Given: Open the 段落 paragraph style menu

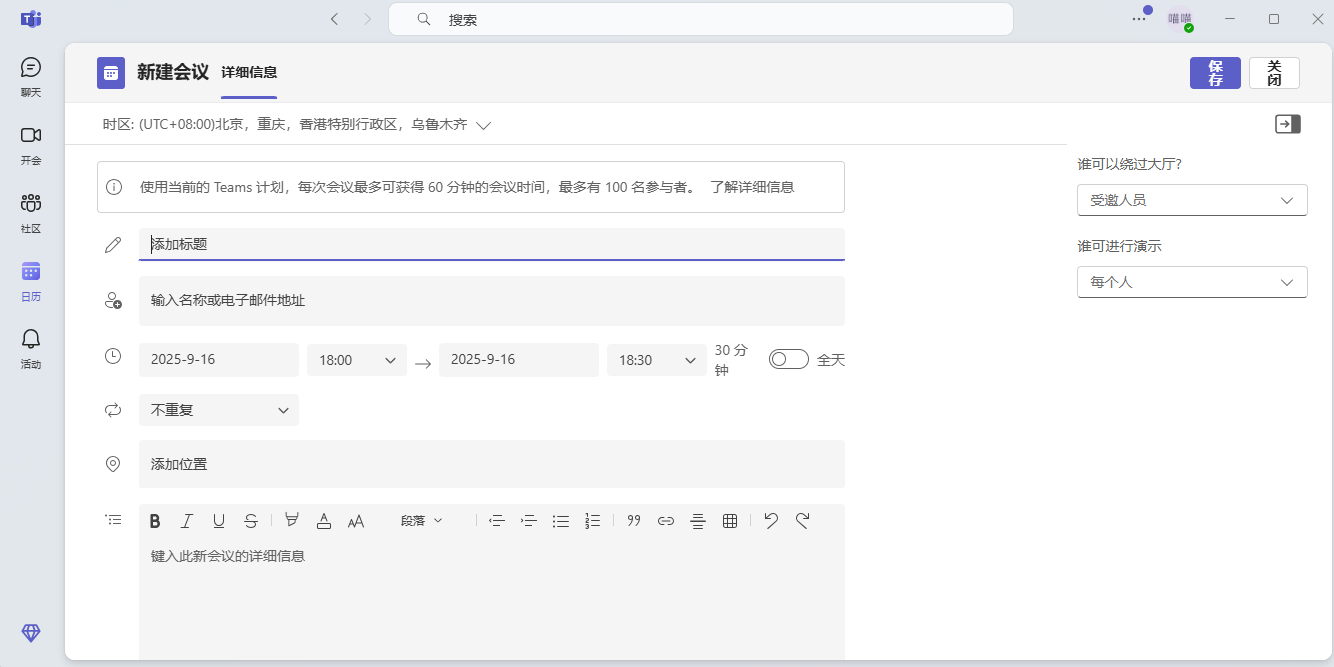Looking at the screenshot, I should click(x=420, y=520).
